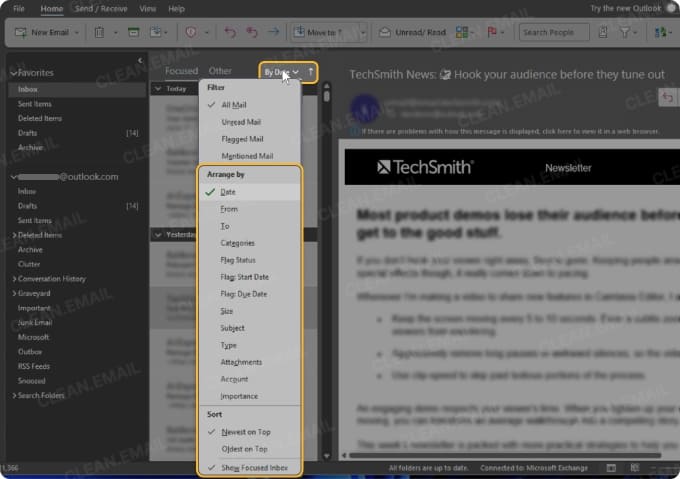The width and height of the screenshot is (680, 479).
Task: Click the green Archive icon in toolbar
Action: pyautogui.click(x=134, y=33)
